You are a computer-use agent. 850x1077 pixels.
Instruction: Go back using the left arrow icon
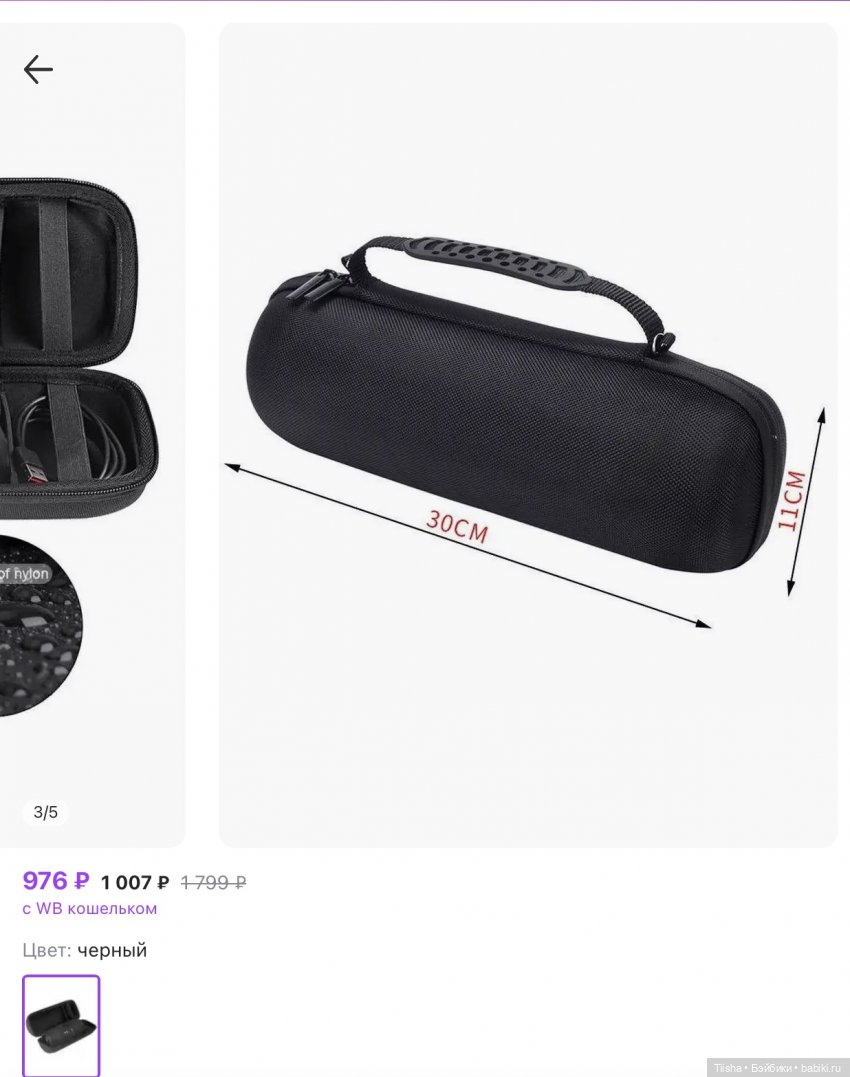tap(38, 69)
